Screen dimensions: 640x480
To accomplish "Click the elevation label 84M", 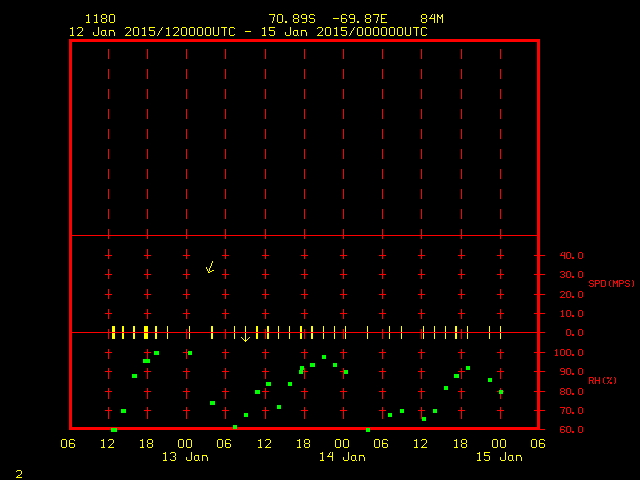I will (432, 19).
